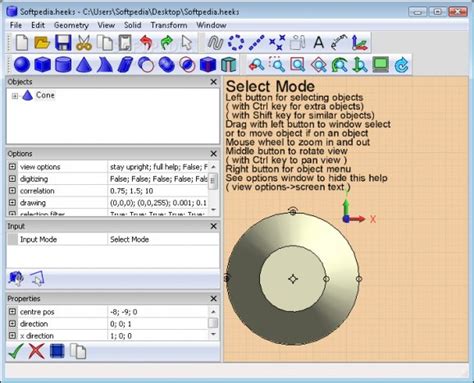Viewport: 474px width, 383px height.
Task: Add a cube solid
Action: click(42, 64)
